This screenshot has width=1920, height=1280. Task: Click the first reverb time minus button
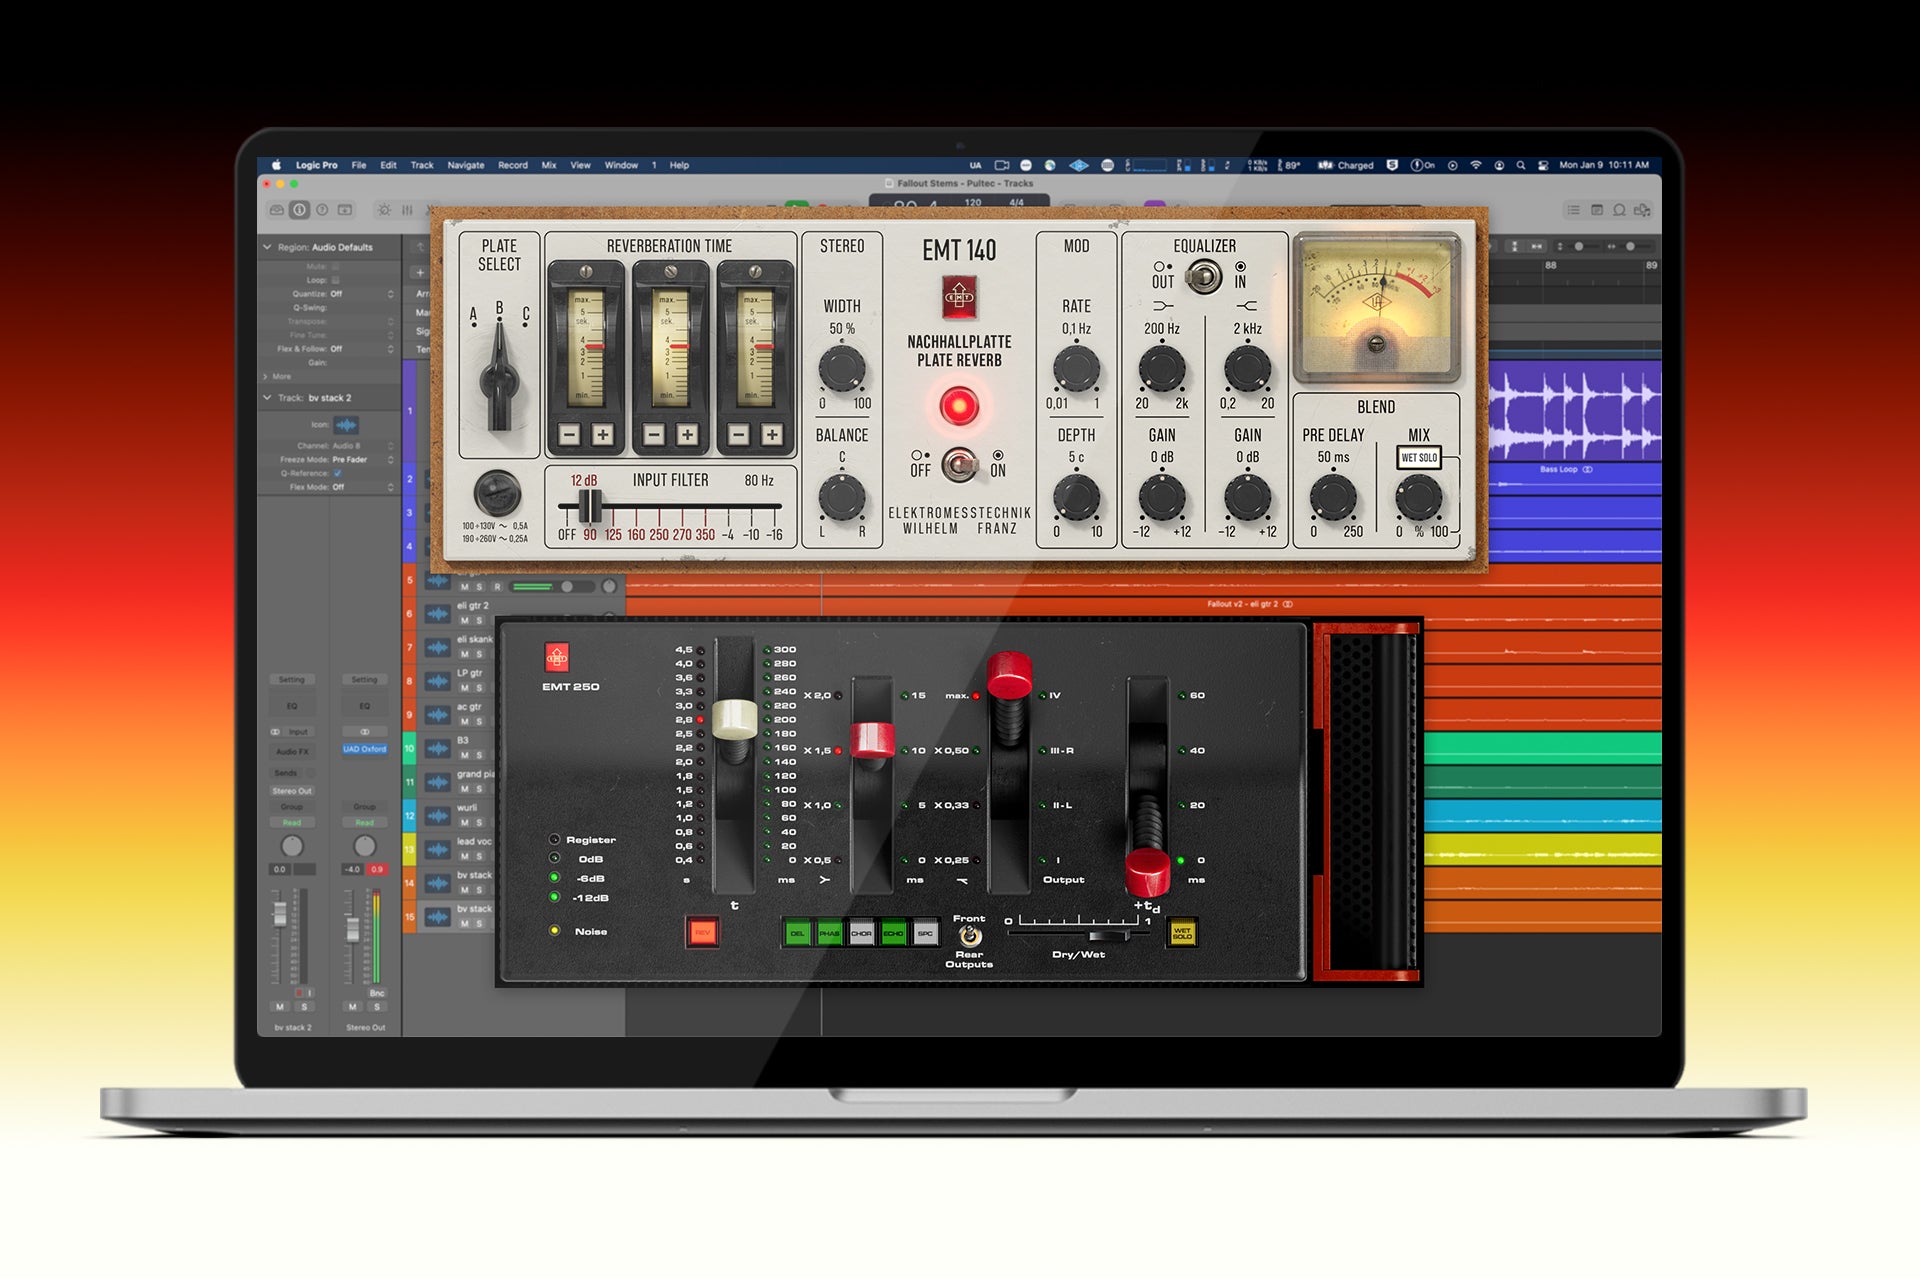(x=569, y=435)
